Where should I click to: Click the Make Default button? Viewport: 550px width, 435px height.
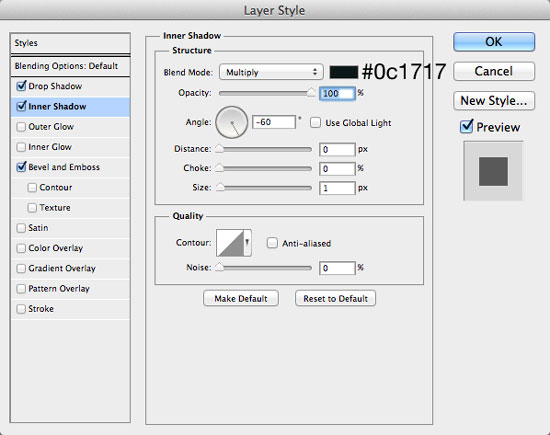coord(241,299)
